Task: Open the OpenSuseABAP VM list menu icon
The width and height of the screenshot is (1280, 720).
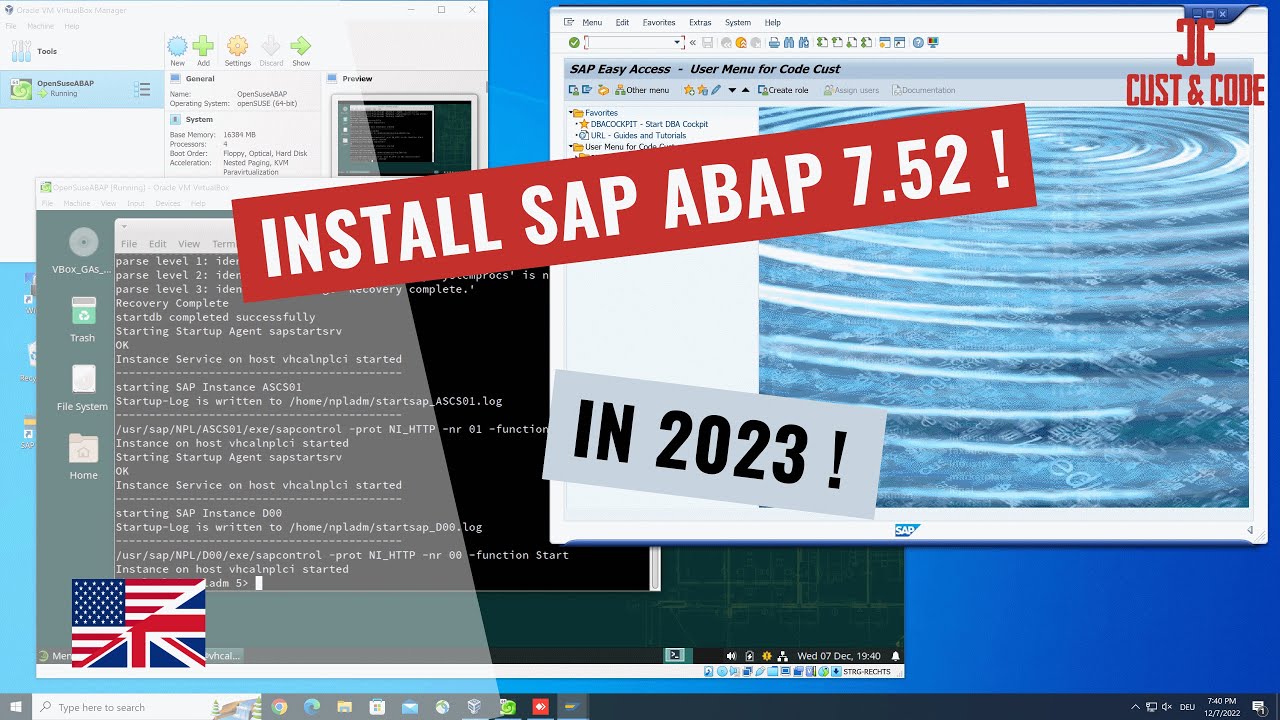Action: pyautogui.click(x=142, y=89)
